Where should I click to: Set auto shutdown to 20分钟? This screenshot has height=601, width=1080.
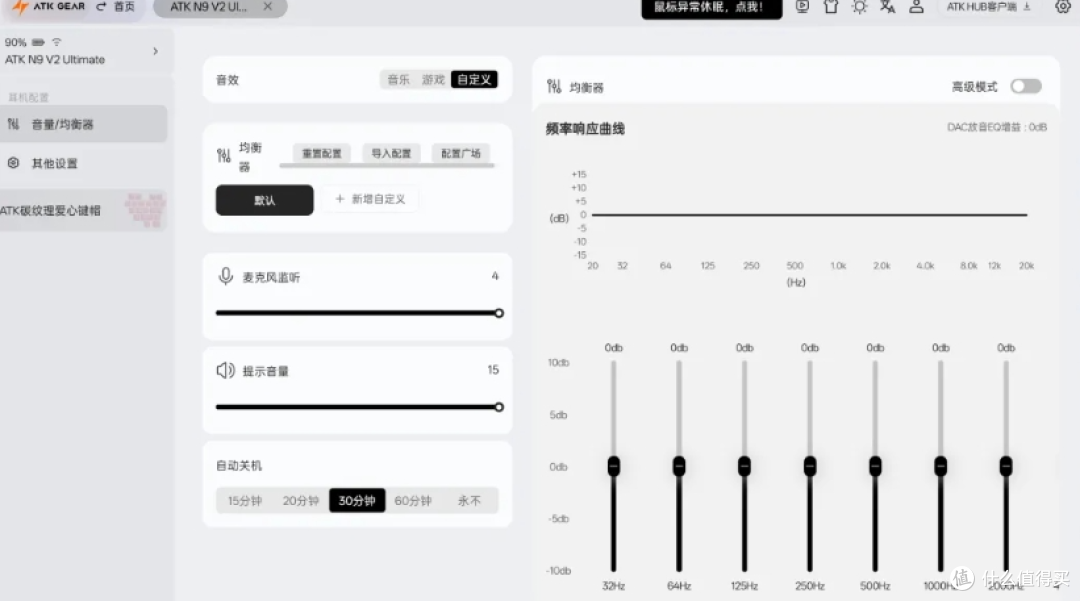[301, 500]
